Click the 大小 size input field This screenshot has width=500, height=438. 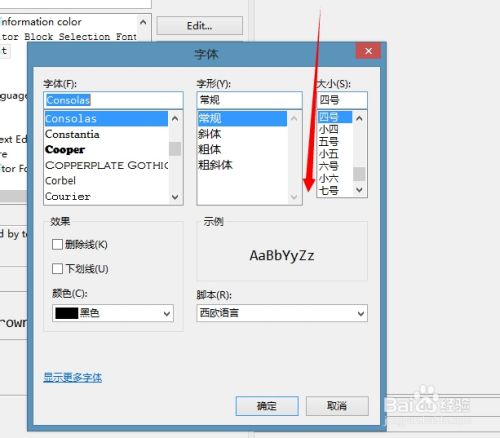click(342, 100)
